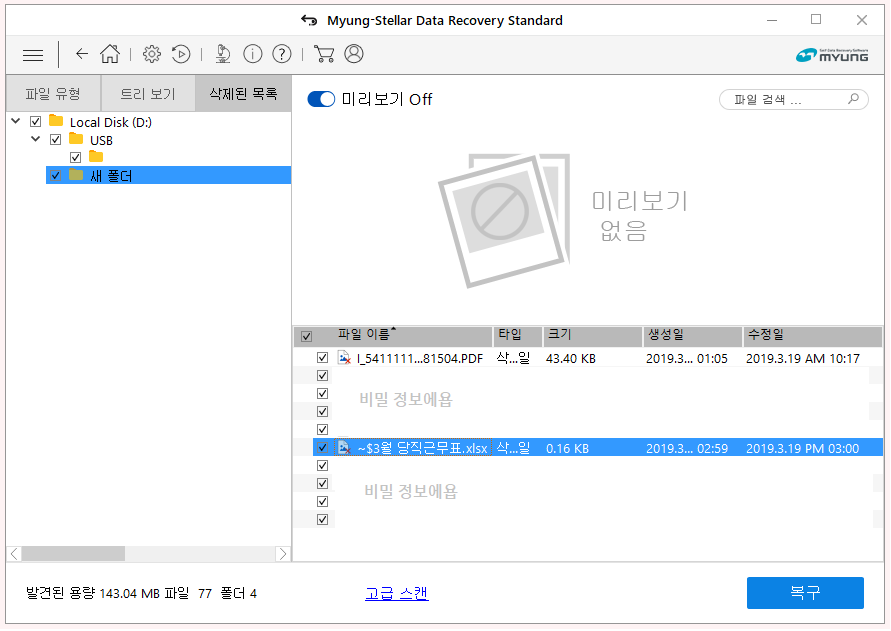891x631 pixels.
Task: Open settings gear icon
Action: click(152, 54)
